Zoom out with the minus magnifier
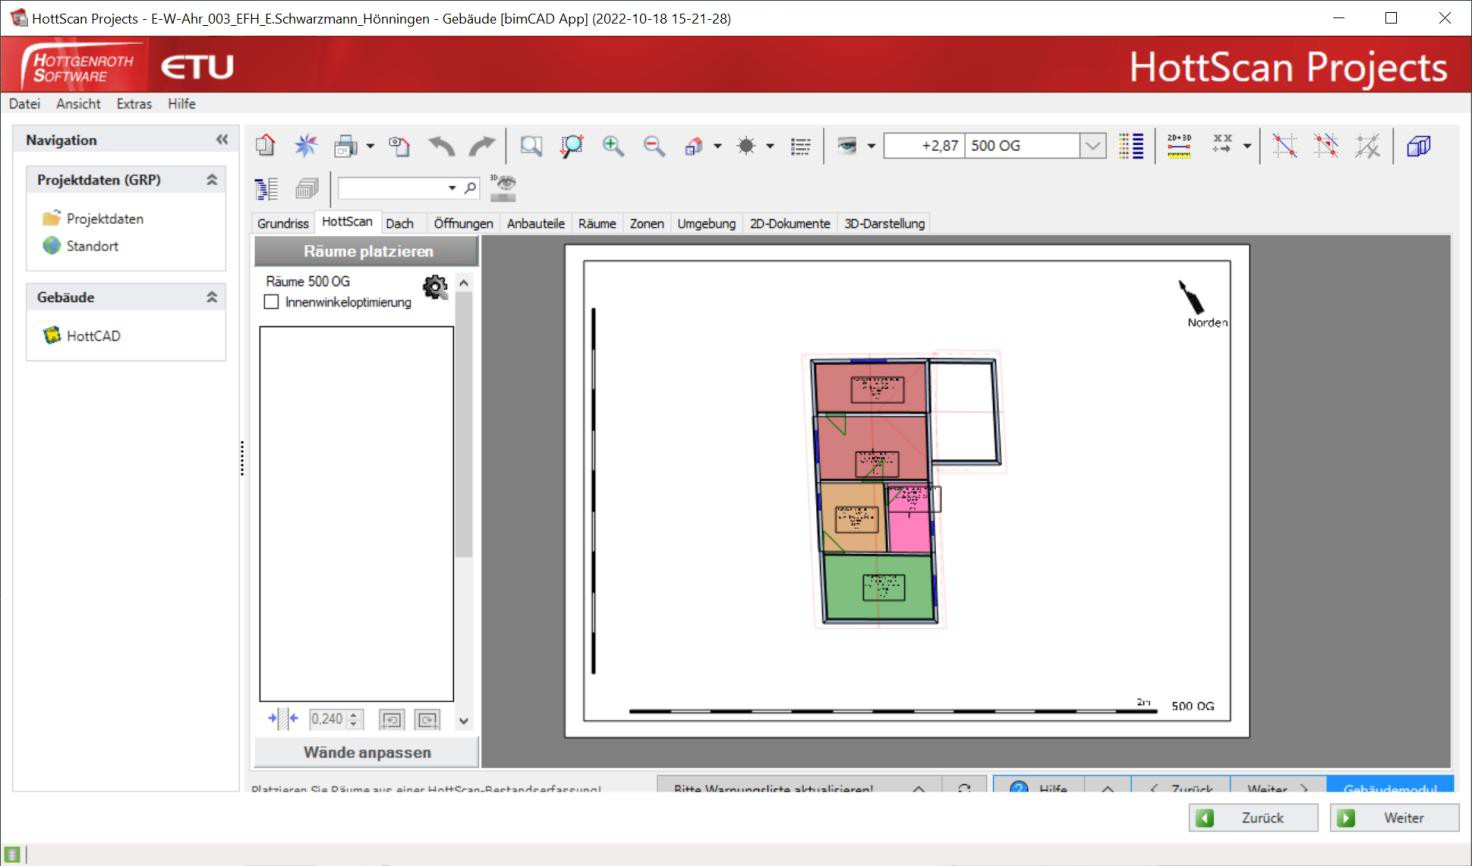 654,146
